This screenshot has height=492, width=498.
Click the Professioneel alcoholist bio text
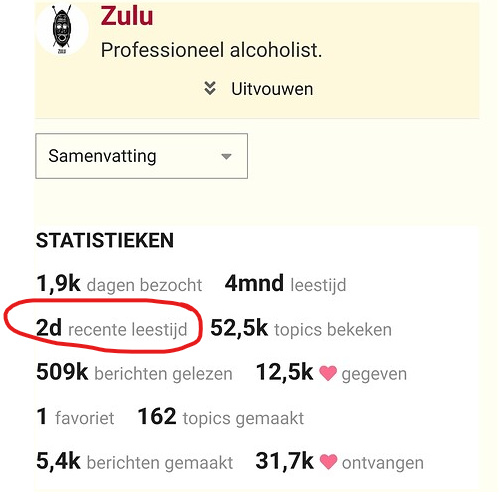point(211,50)
